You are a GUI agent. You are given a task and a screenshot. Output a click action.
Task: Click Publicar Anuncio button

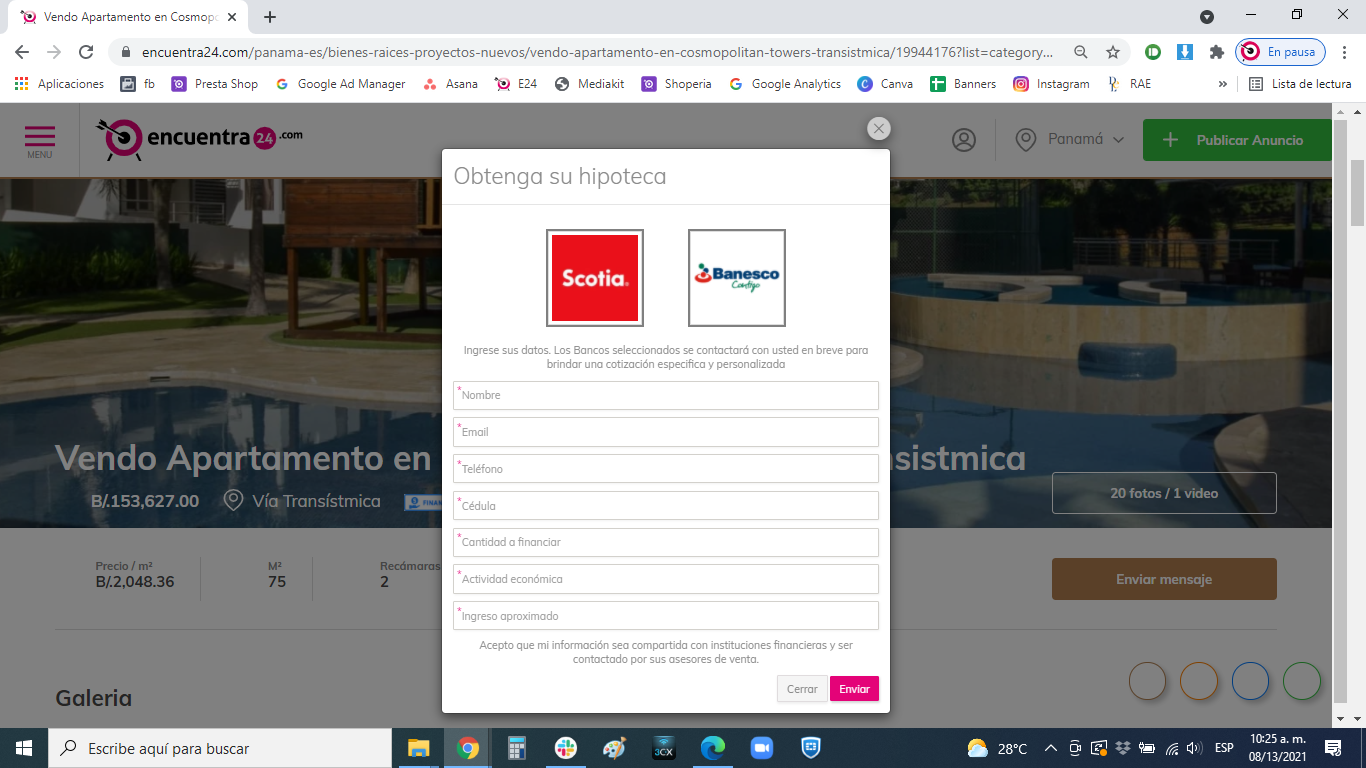coord(1237,140)
